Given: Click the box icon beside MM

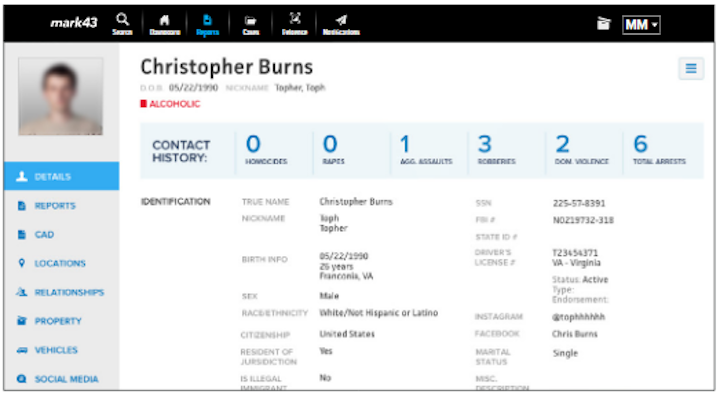Looking at the screenshot, I should pyautogui.click(x=603, y=24).
